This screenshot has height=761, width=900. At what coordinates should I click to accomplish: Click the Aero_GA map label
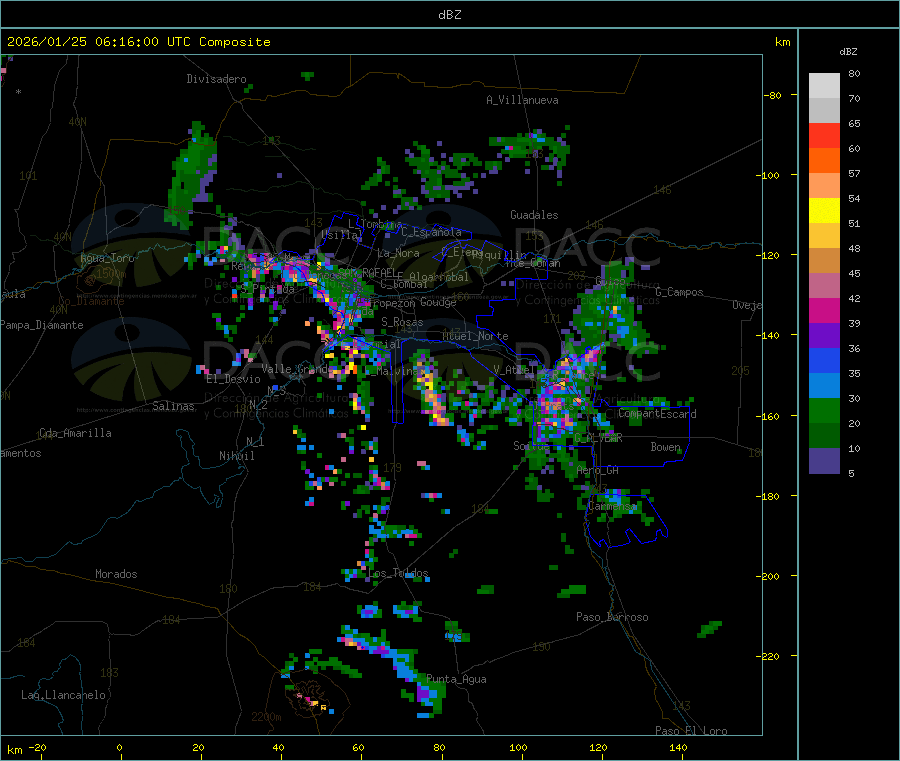click(x=597, y=470)
